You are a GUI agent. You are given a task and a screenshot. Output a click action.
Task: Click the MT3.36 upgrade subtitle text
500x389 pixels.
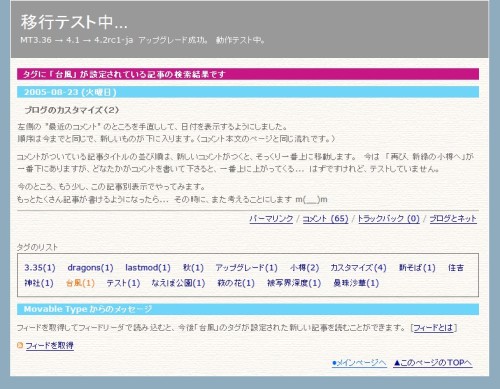pos(143,40)
